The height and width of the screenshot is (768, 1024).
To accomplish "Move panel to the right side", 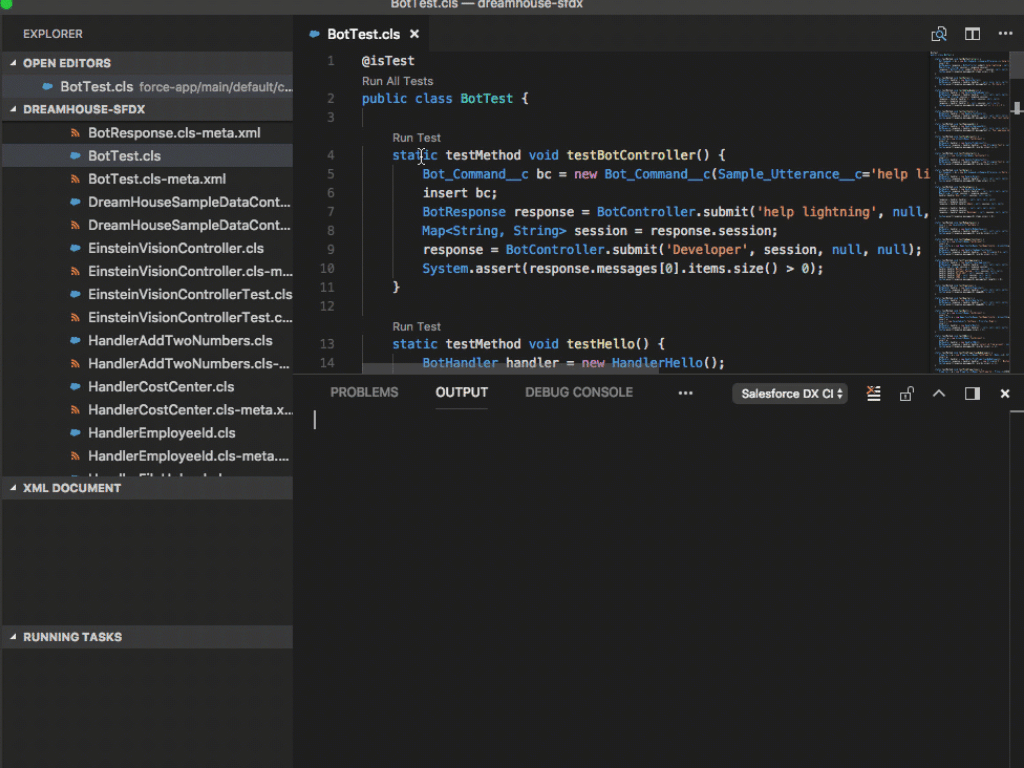I will coord(972,393).
